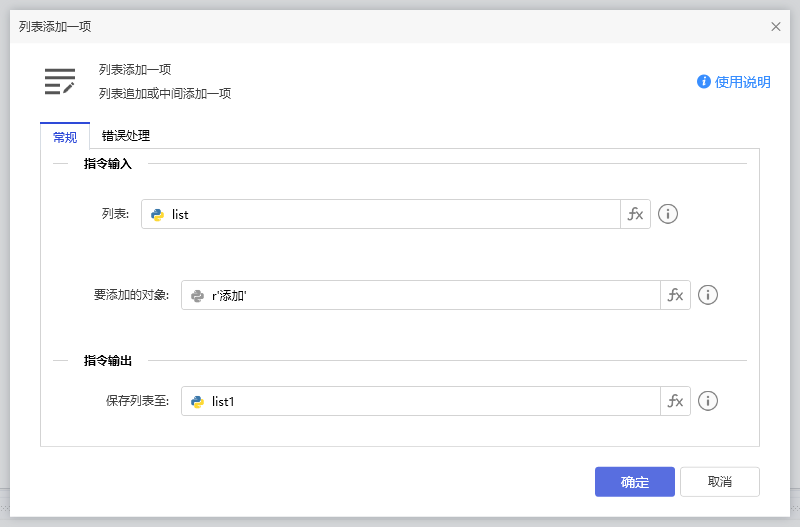
Task: Switch to the 错误处理 tab
Action: tap(126, 137)
